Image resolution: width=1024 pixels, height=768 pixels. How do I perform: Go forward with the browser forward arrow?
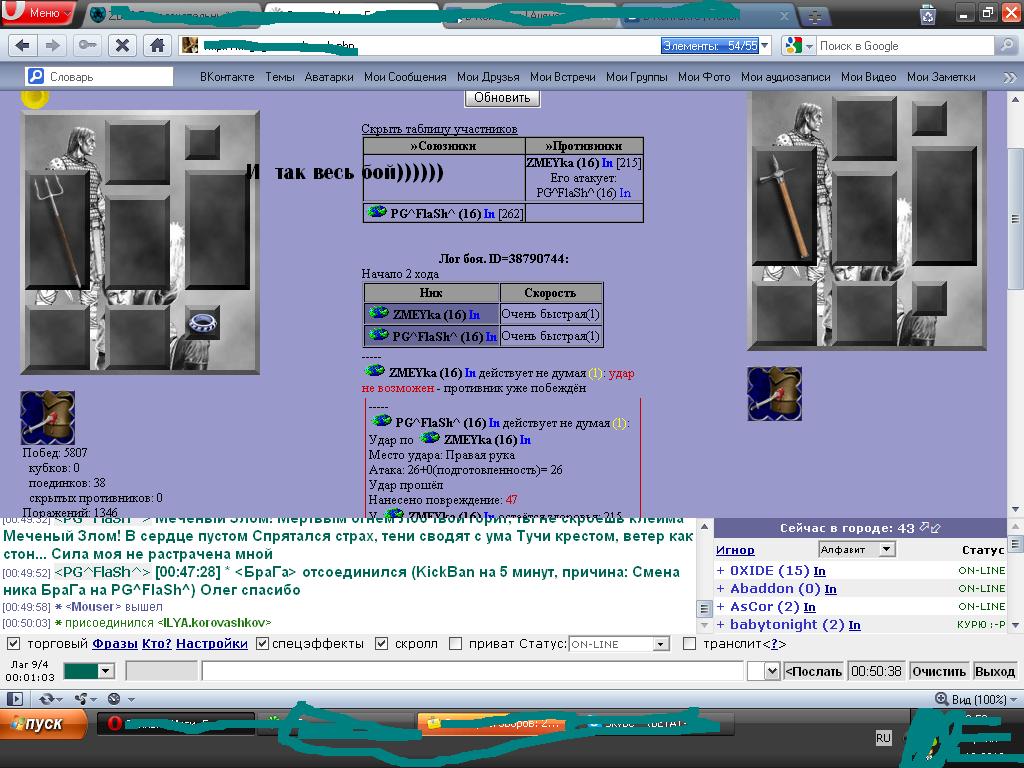(52, 45)
